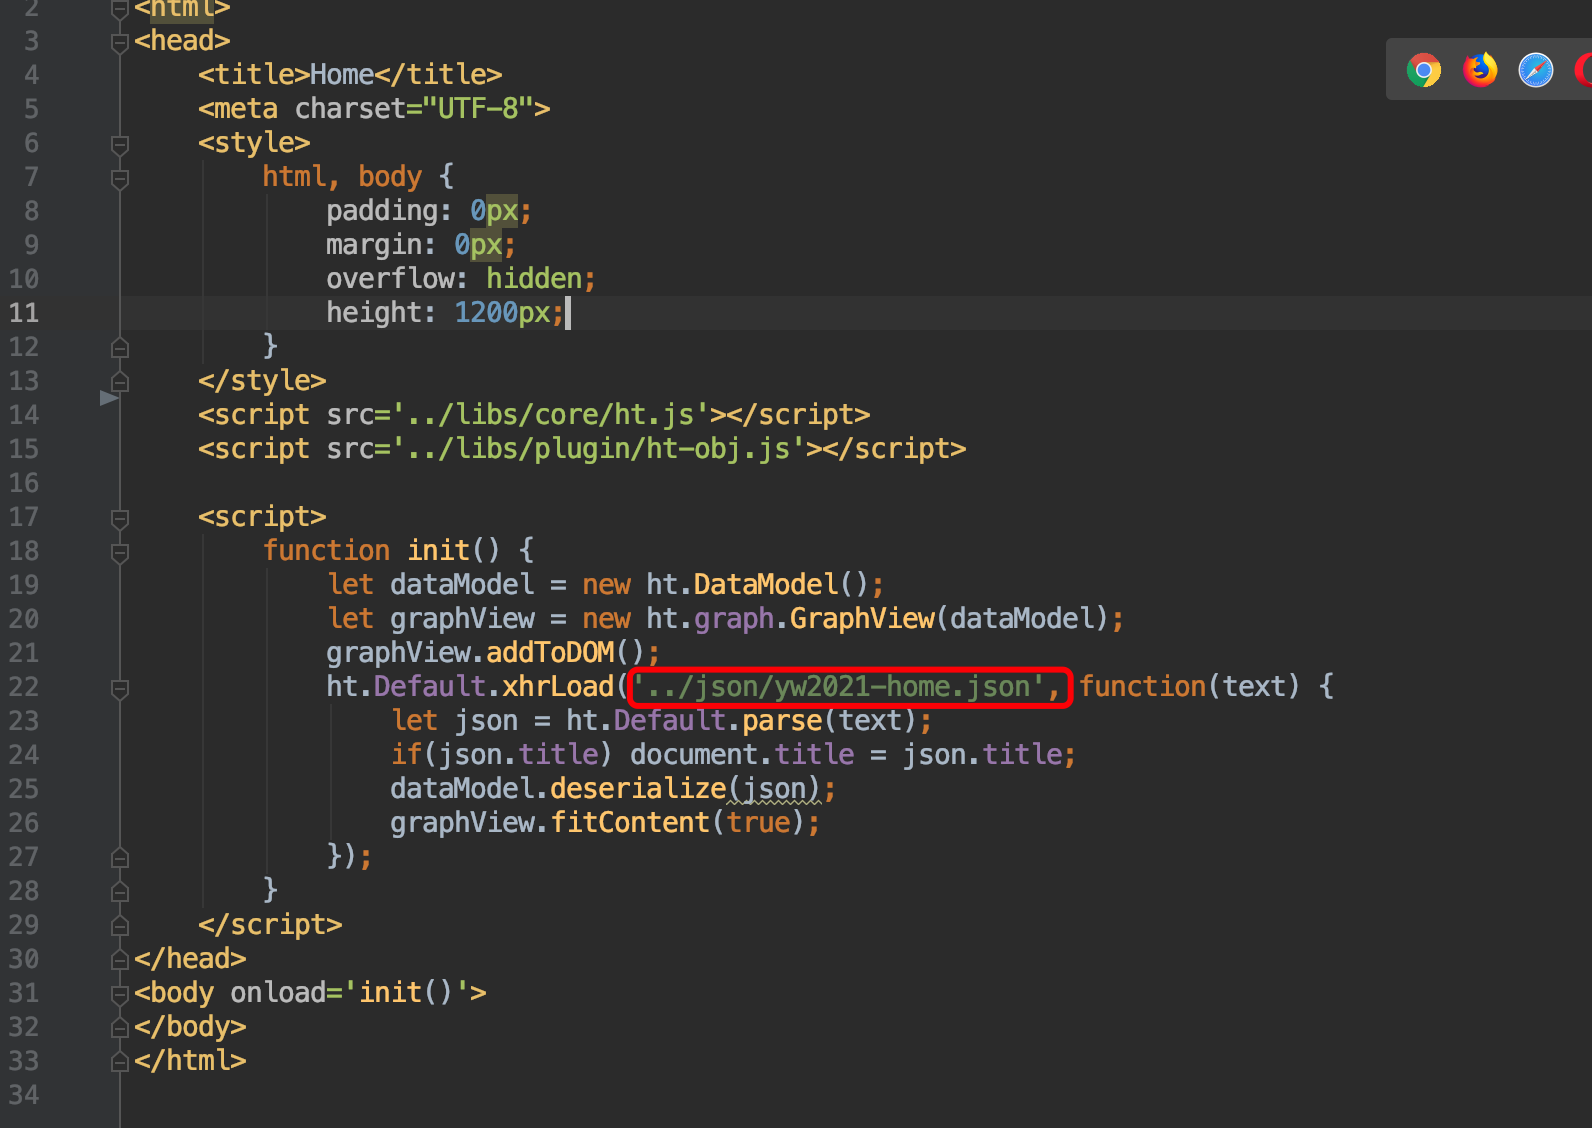
Task: Fold the body tag on line 31
Action: coord(120,994)
